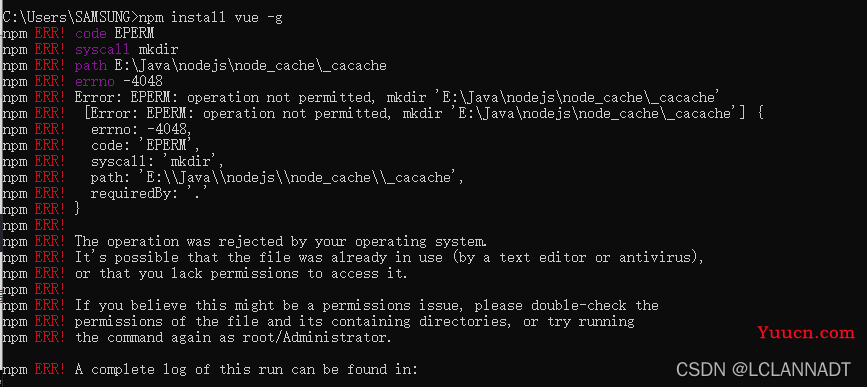Viewport: 867px width, 387px height.
Task: Click the purple 'code' keyword
Action: click(x=91, y=34)
